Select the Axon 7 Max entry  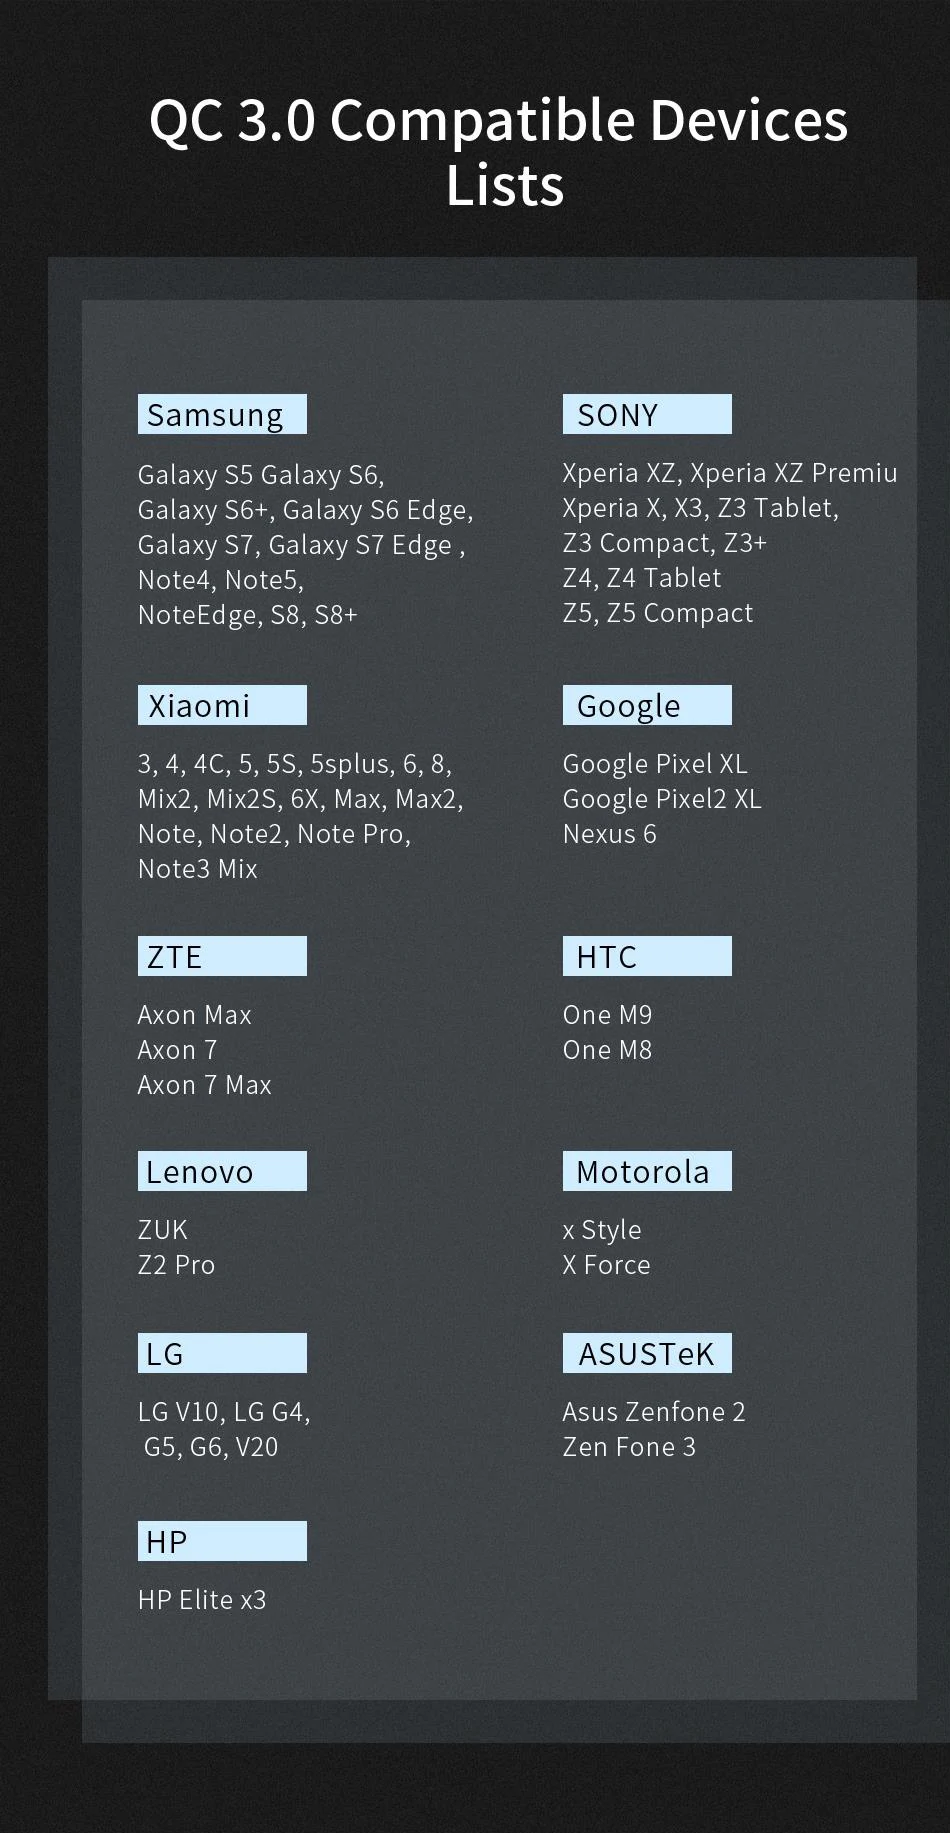[204, 1085]
